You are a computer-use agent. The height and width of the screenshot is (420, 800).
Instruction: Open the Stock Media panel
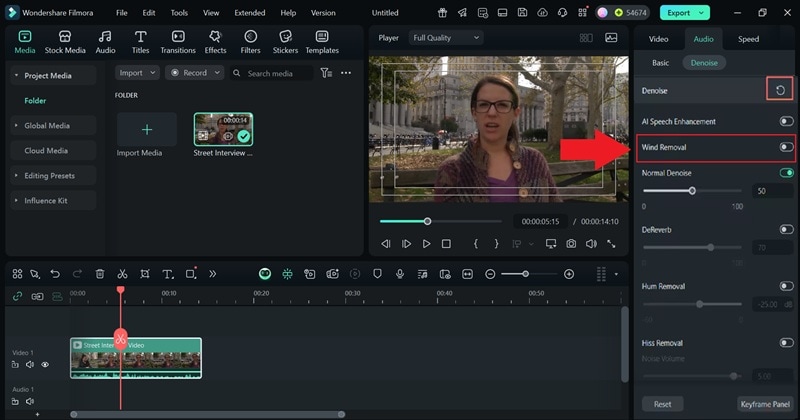[65, 41]
